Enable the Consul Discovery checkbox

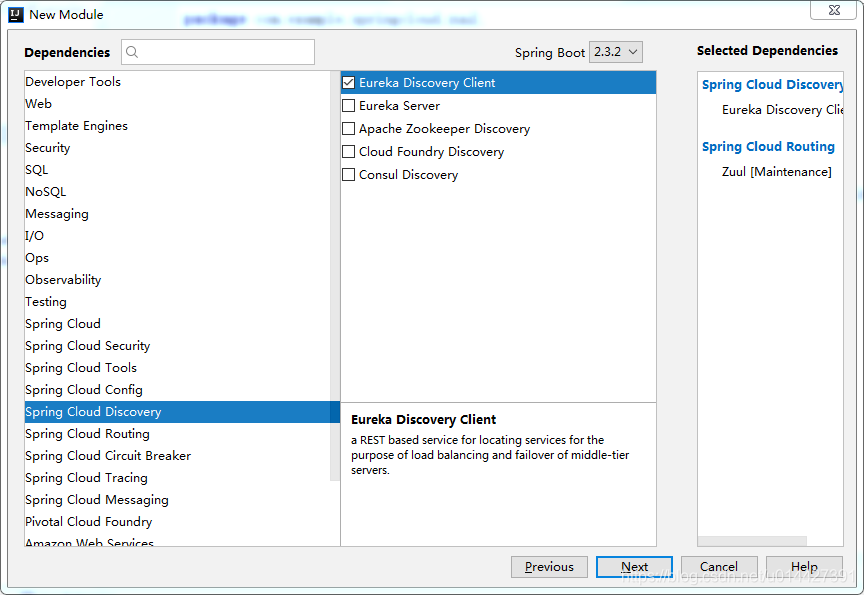click(348, 175)
